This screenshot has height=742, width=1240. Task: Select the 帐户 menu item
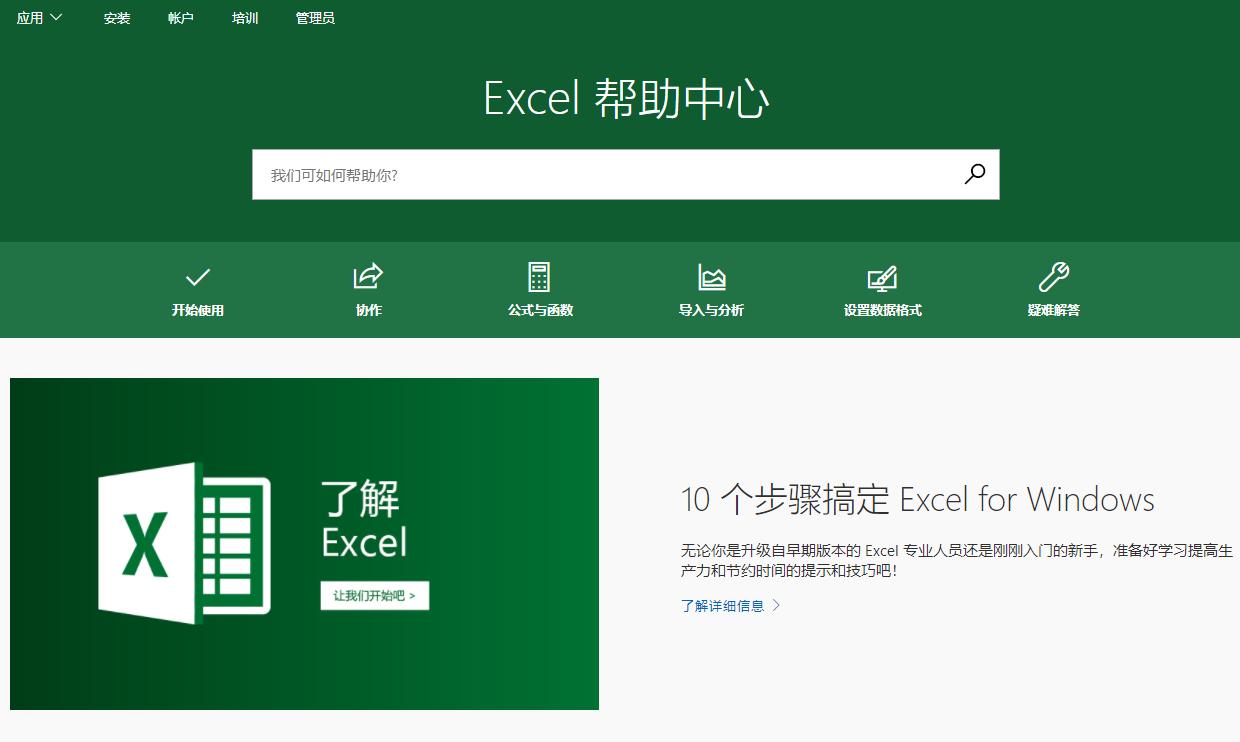point(180,17)
